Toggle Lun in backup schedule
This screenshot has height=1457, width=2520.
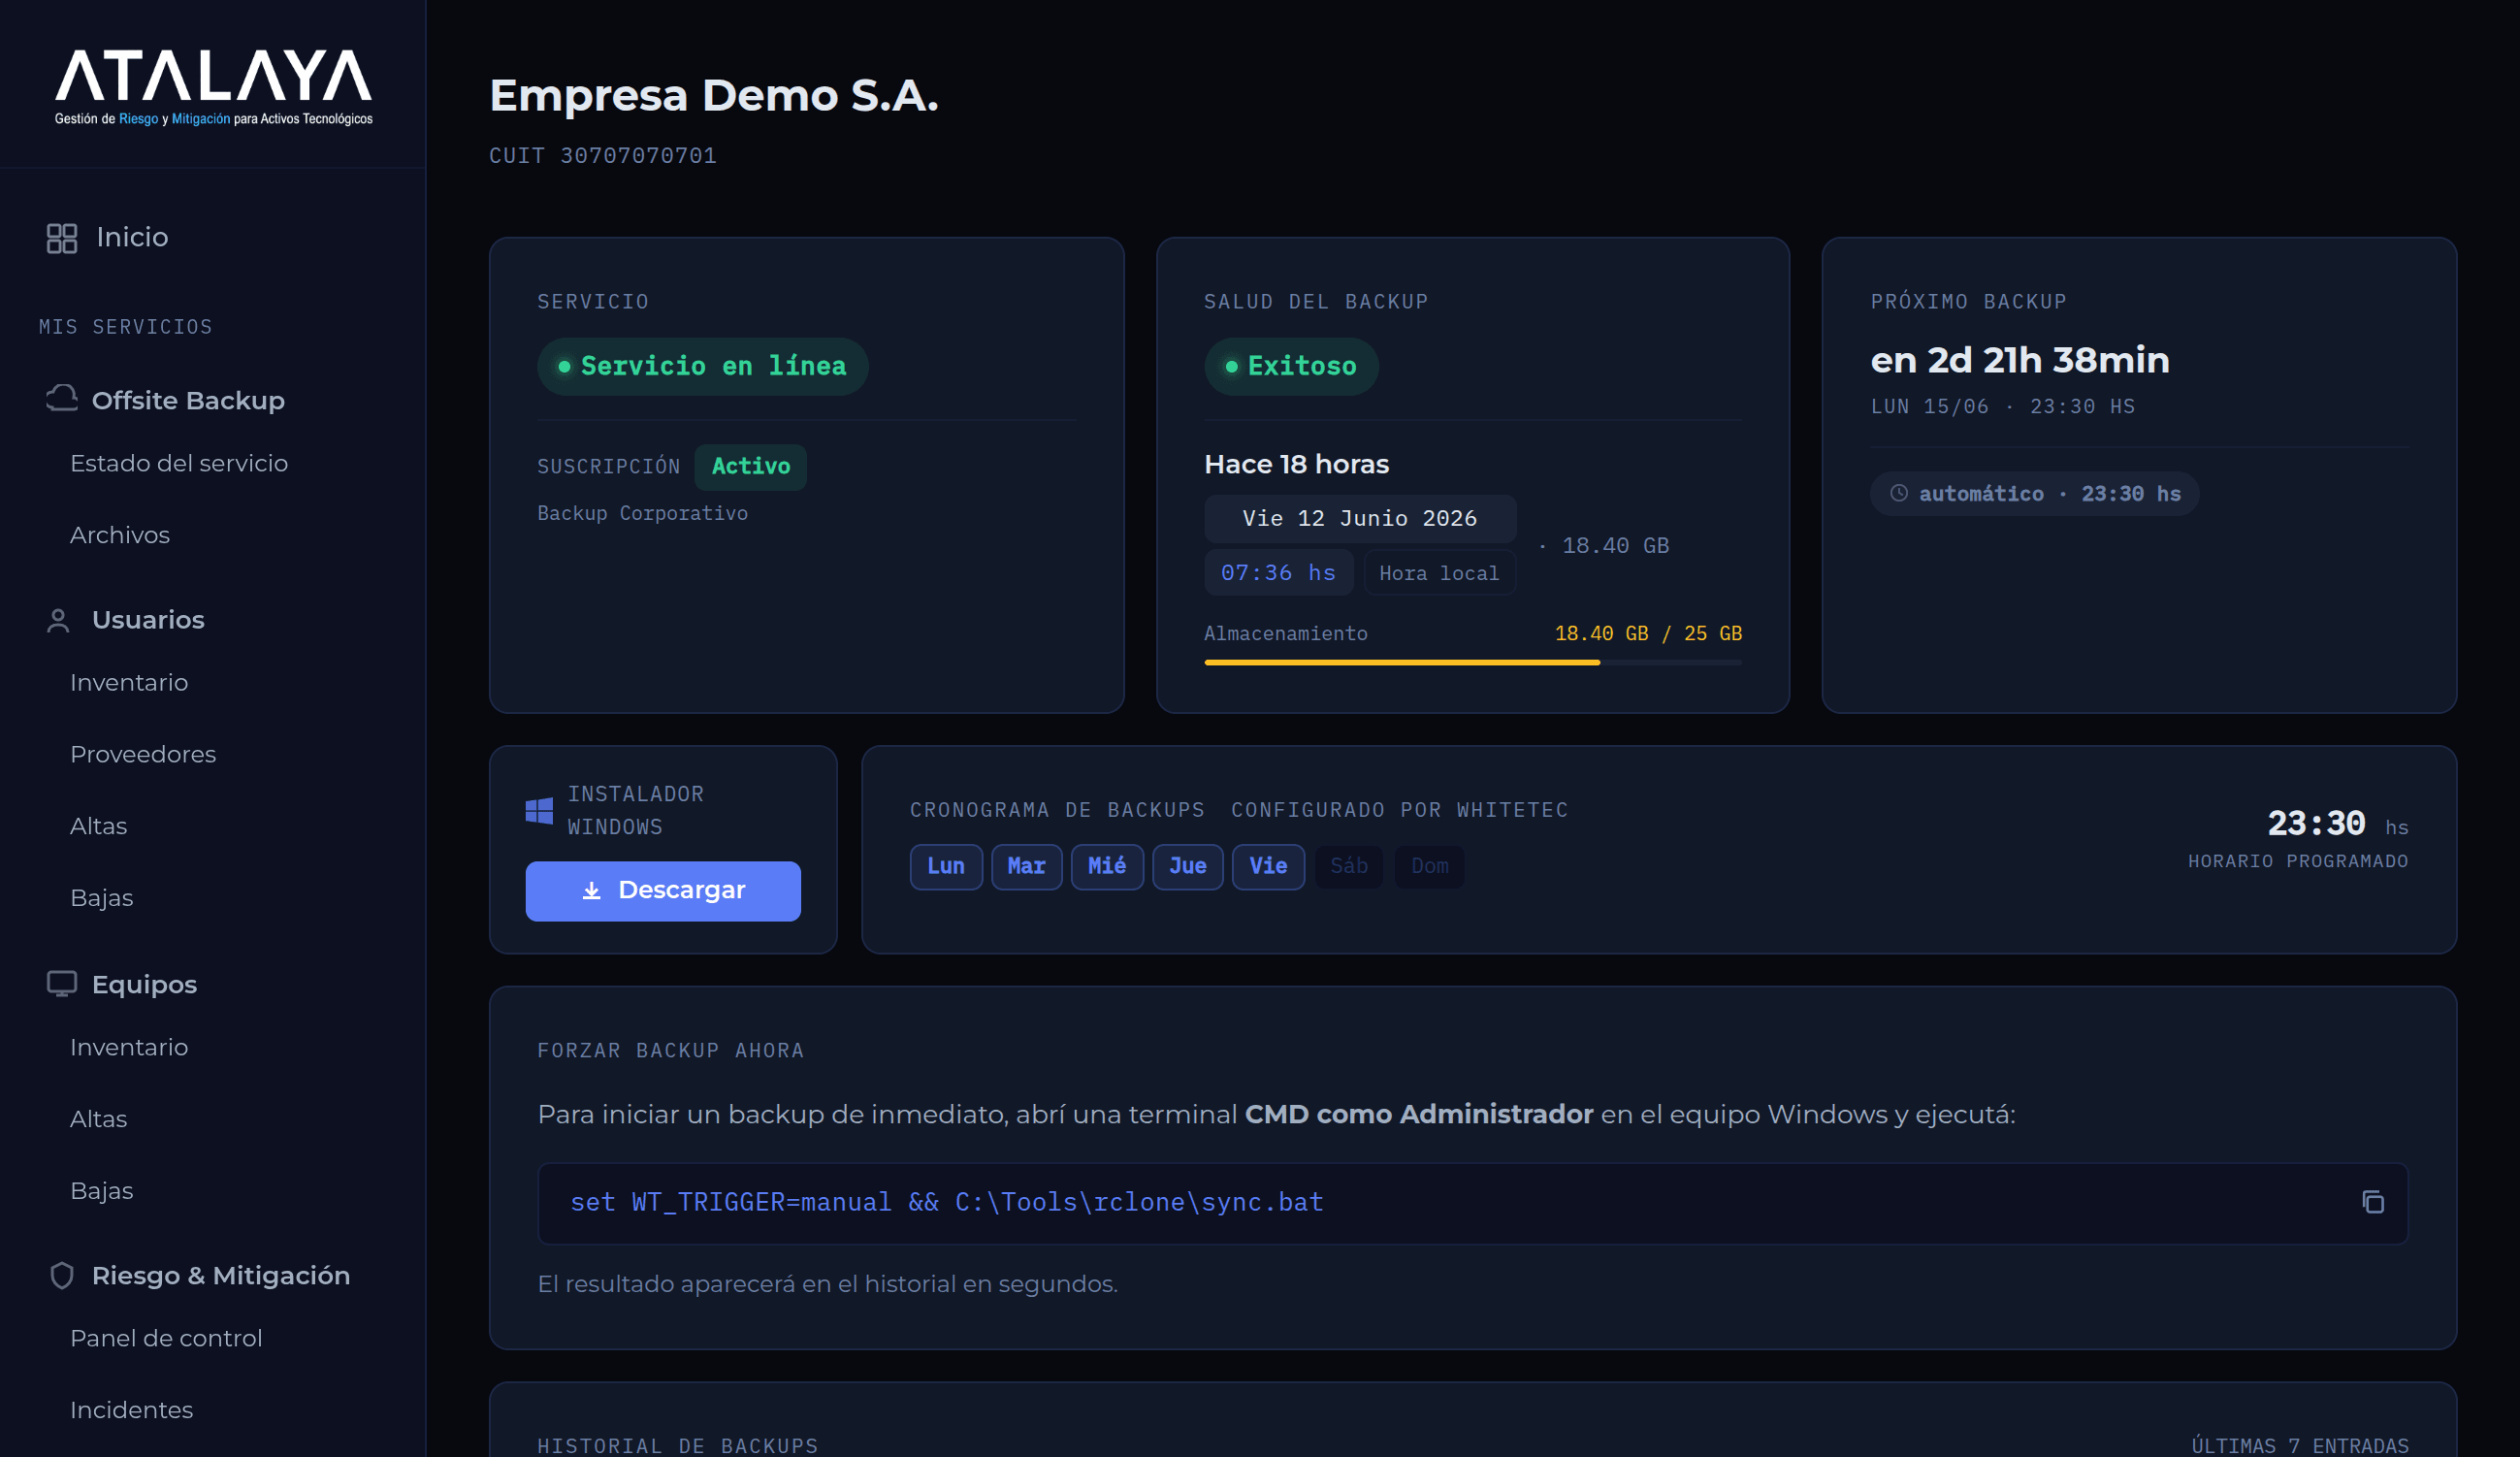tap(946, 867)
